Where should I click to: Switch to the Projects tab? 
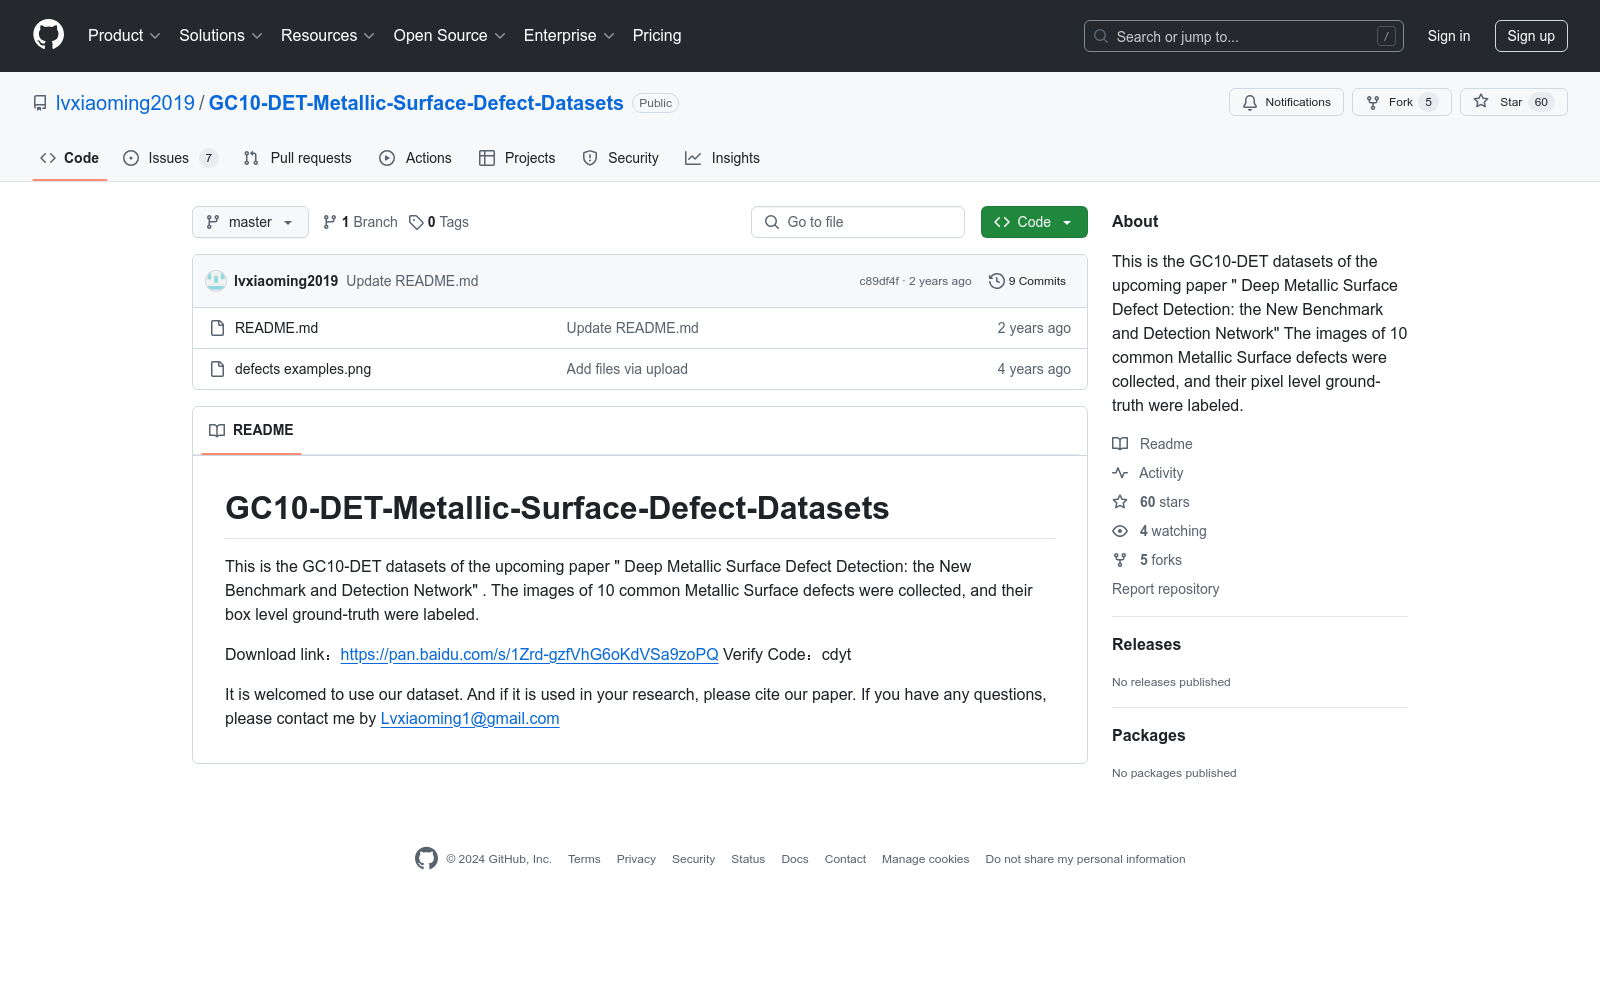pos(517,158)
